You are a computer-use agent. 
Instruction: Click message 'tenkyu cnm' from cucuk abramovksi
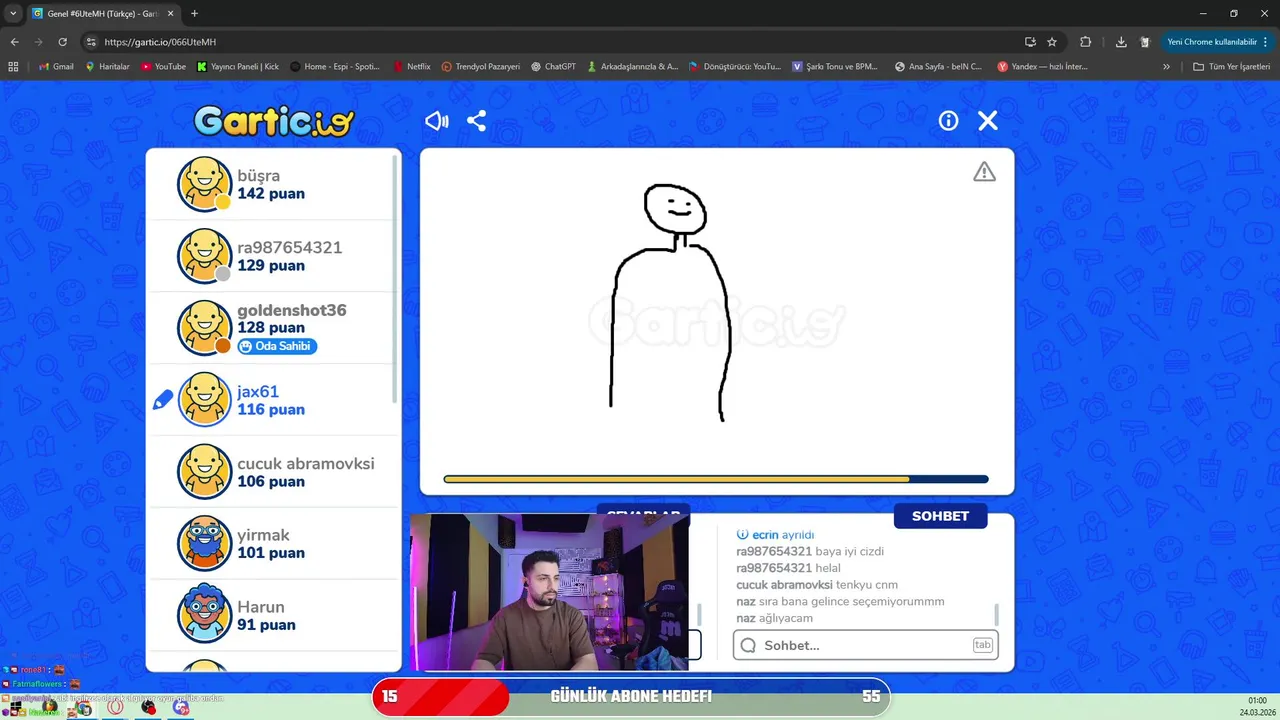pyautogui.click(x=867, y=585)
